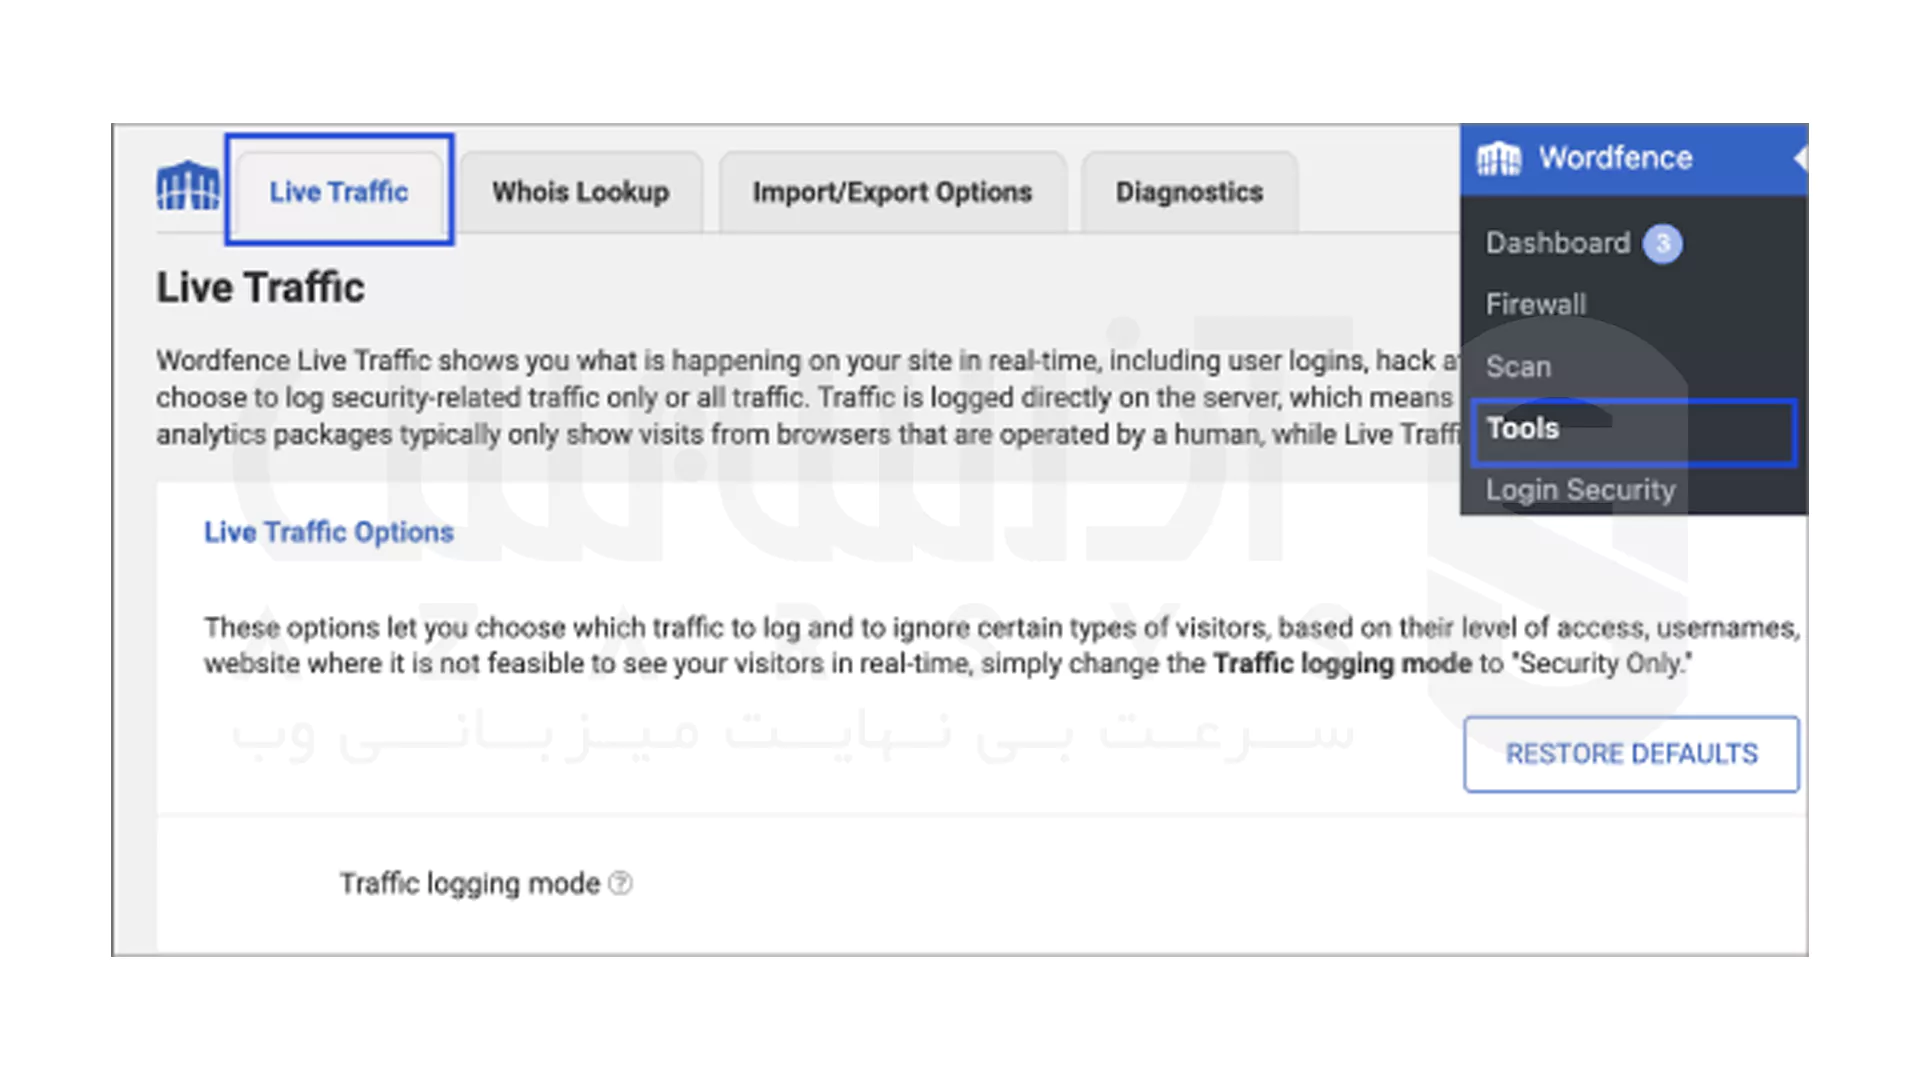1920x1080 pixels.
Task: Click bold Traffic logging mode text in description
Action: [1342, 664]
